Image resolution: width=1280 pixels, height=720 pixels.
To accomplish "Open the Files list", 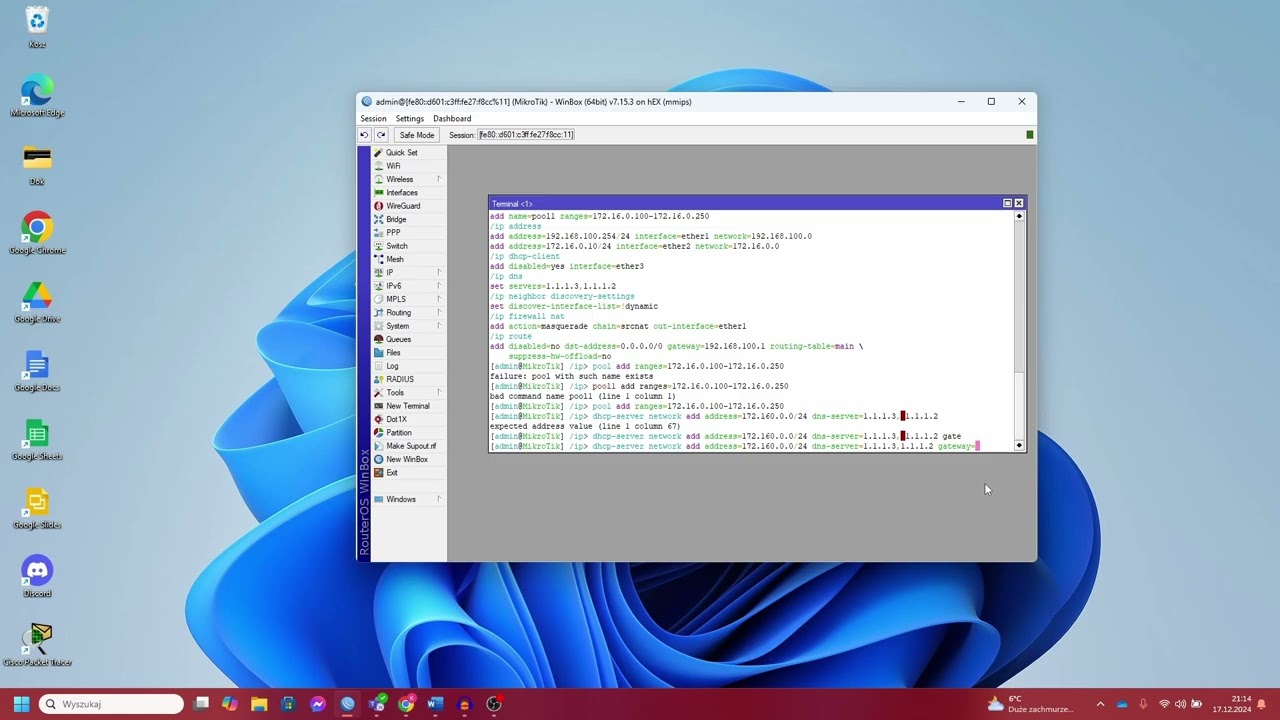I will coord(393,353).
